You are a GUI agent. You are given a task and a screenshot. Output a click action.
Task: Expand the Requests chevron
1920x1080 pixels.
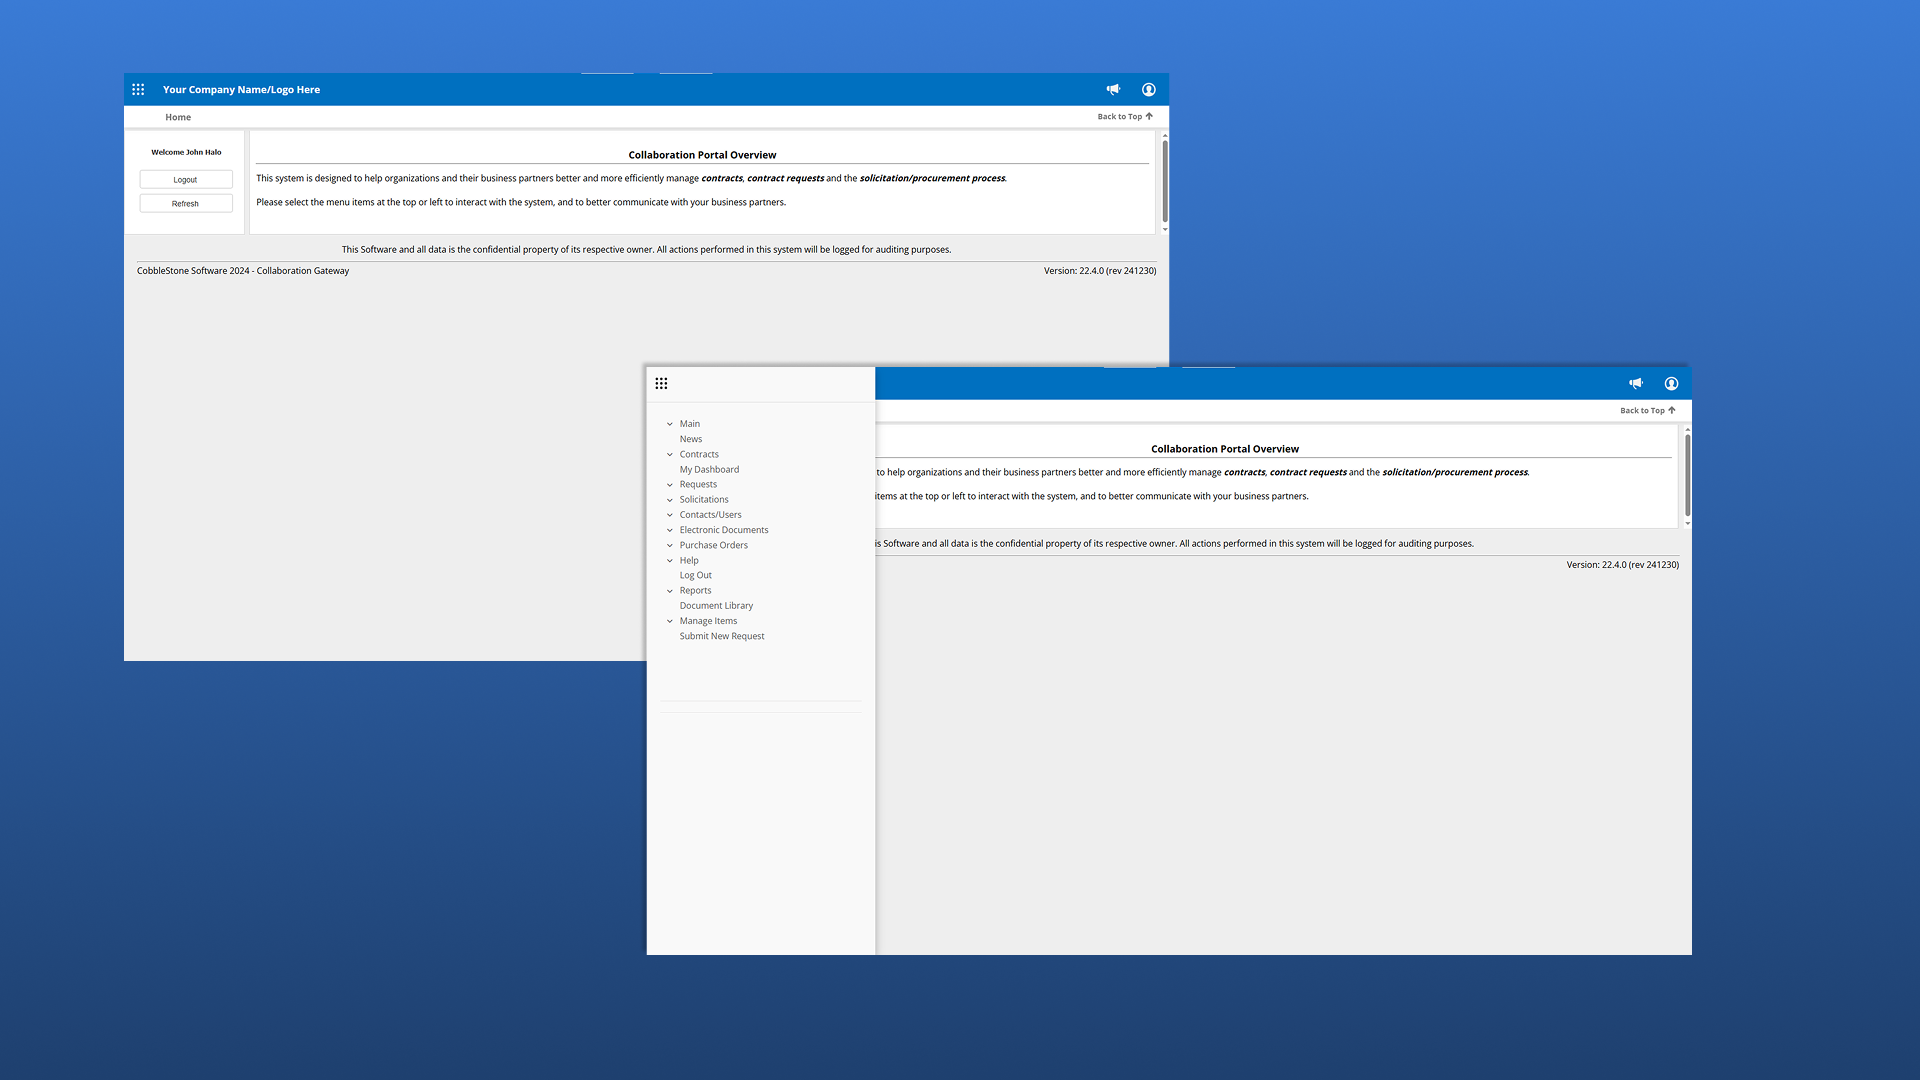pos(670,485)
